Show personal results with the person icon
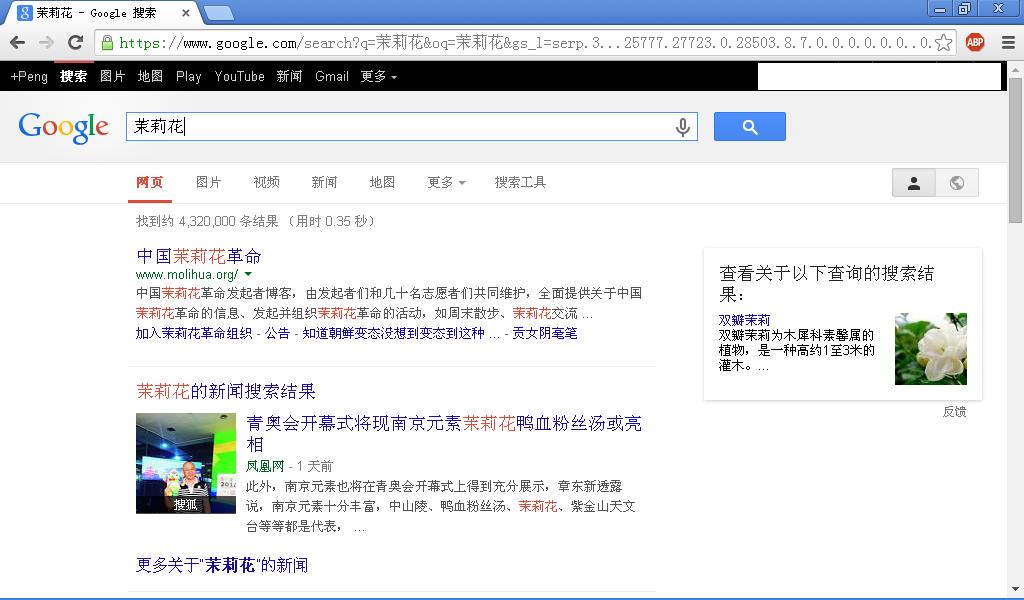This screenshot has width=1024, height=600. [x=914, y=183]
